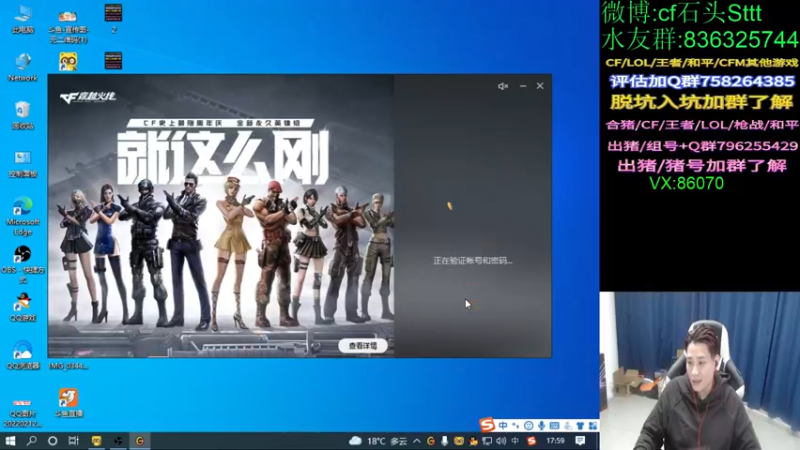Click the microphone icon in the system tray

pos(445,441)
